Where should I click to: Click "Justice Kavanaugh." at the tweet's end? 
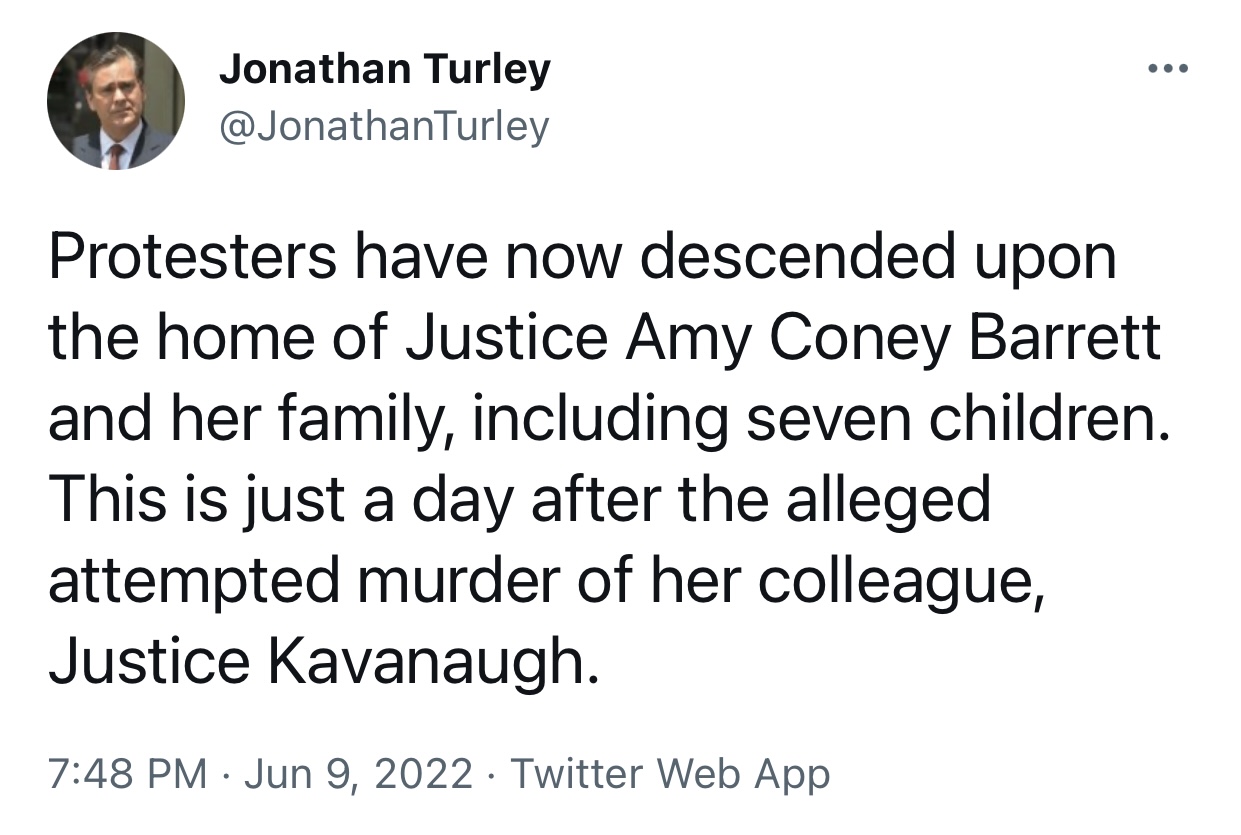325,662
